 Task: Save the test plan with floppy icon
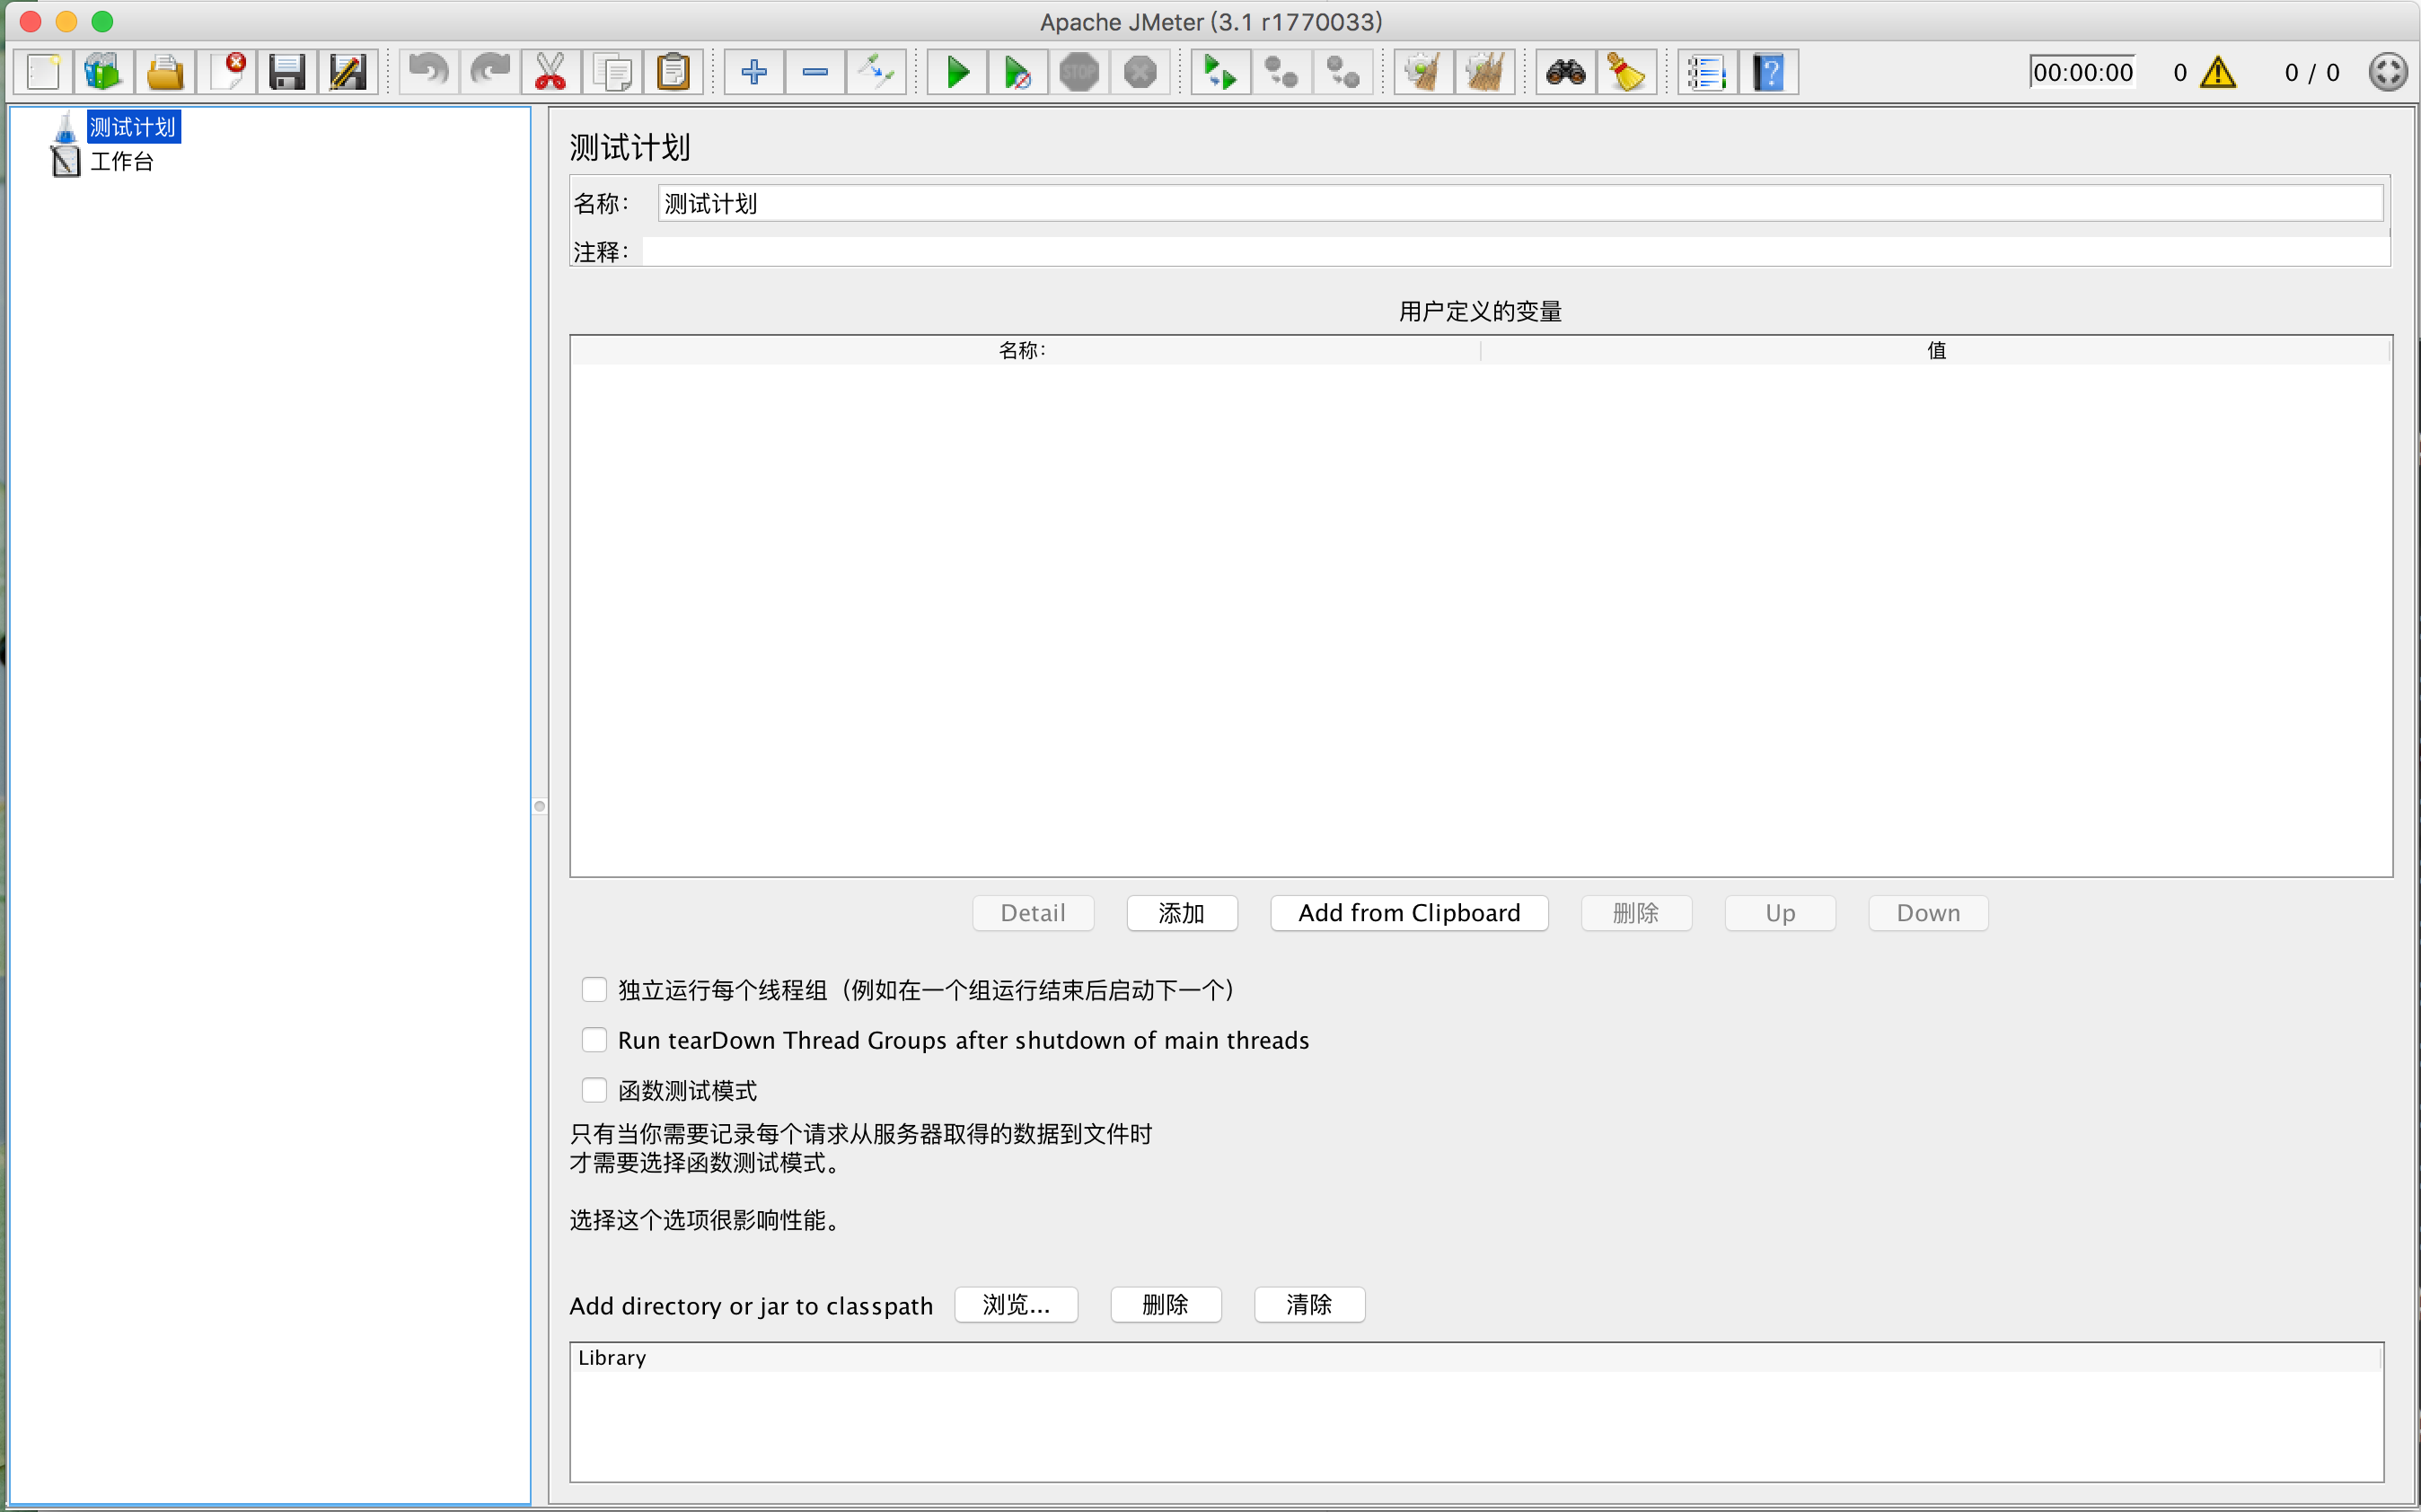pos(287,73)
